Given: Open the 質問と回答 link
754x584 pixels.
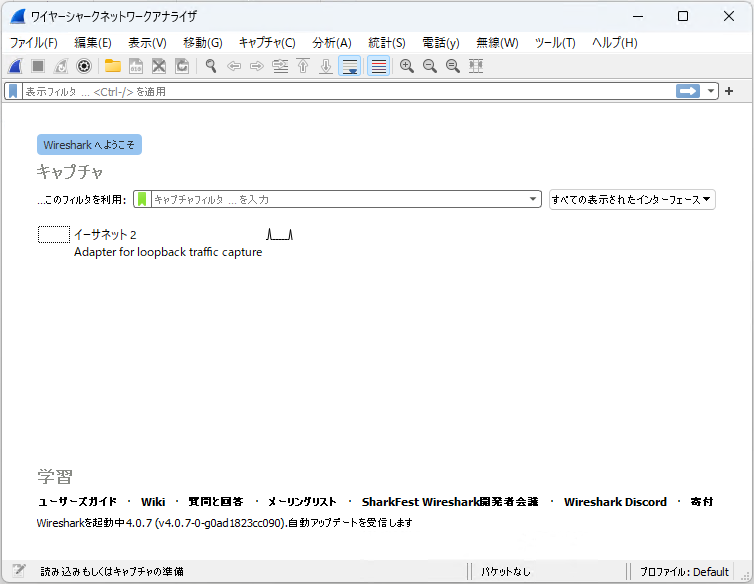Looking at the screenshot, I should [216, 502].
